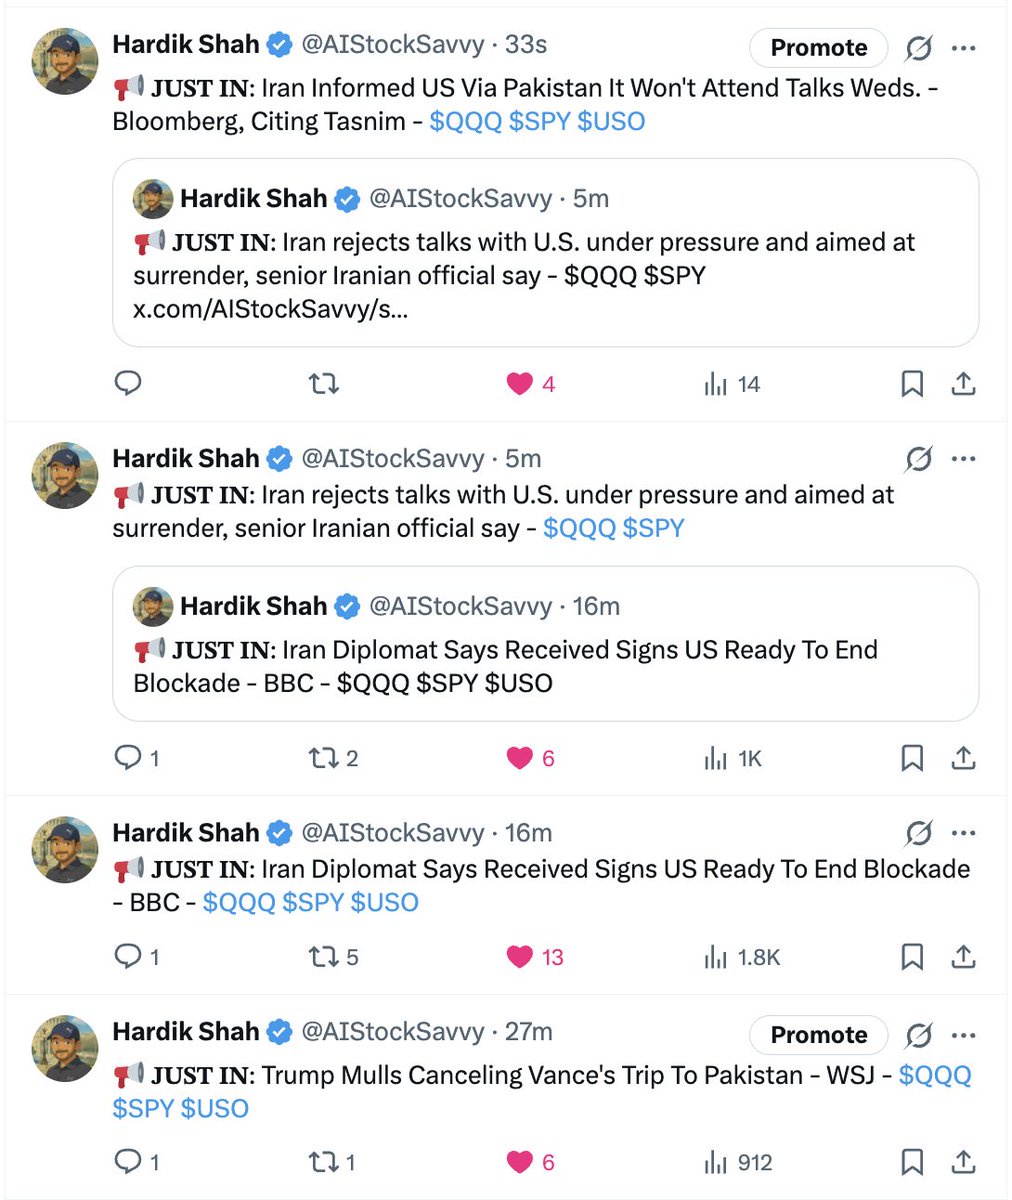Open the $USO cashtag in top tweet
This screenshot has height=1200, width=1012.
[611, 121]
